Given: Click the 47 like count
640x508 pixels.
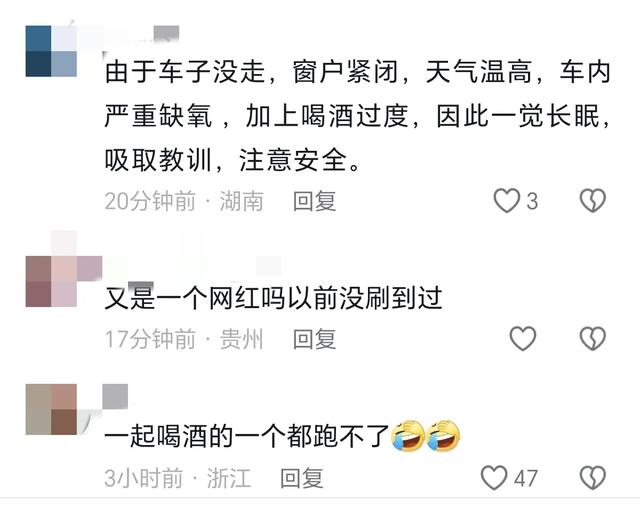Looking at the screenshot, I should [525, 478].
